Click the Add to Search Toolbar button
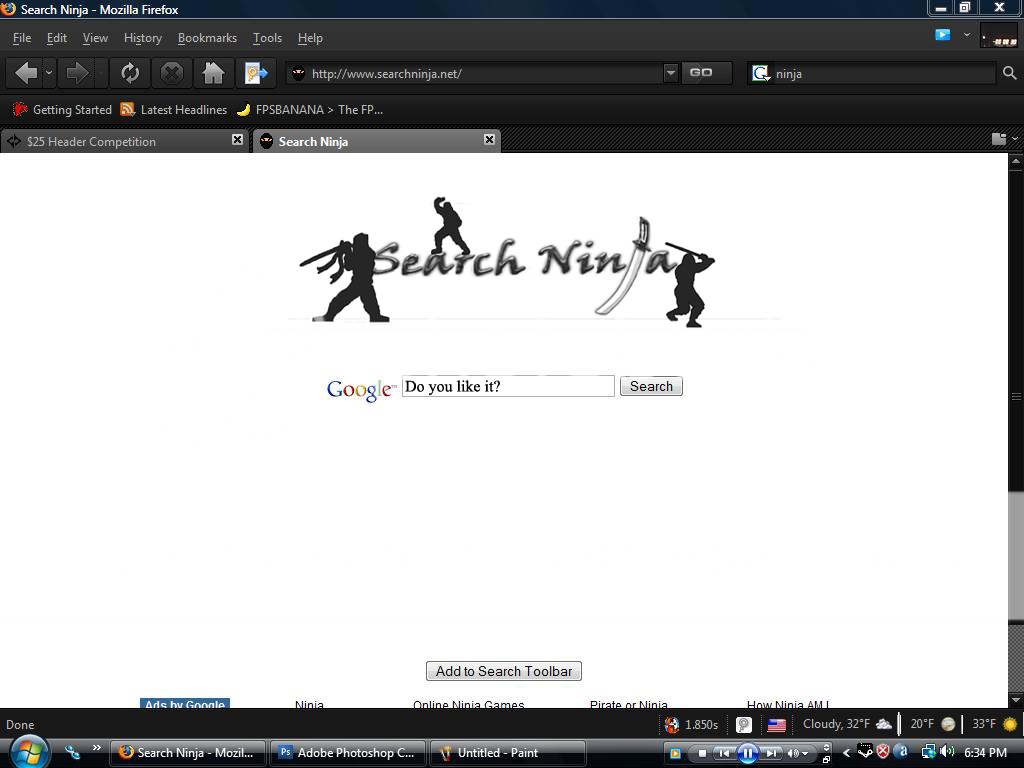Viewport: 1024px width, 768px height. pos(504,671)
